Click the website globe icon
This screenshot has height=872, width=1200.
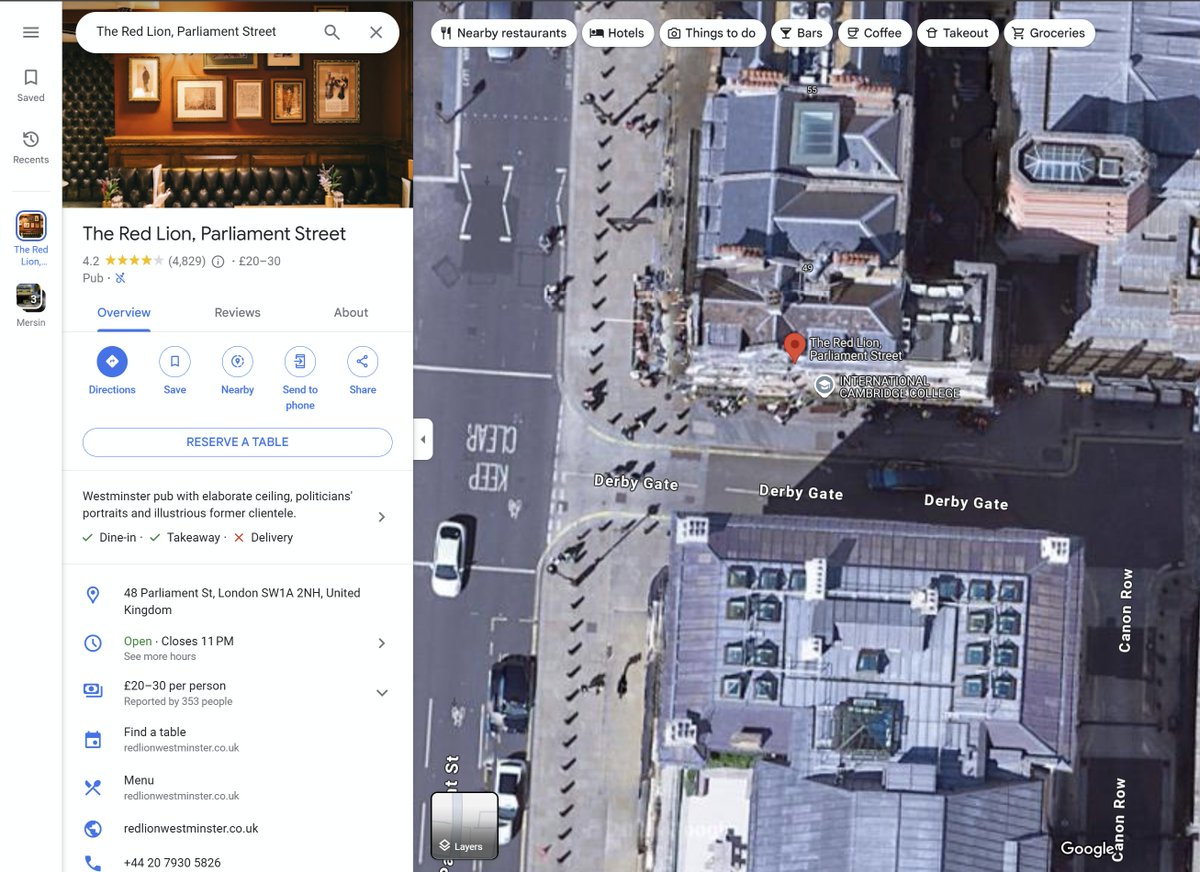pos(93,829)
